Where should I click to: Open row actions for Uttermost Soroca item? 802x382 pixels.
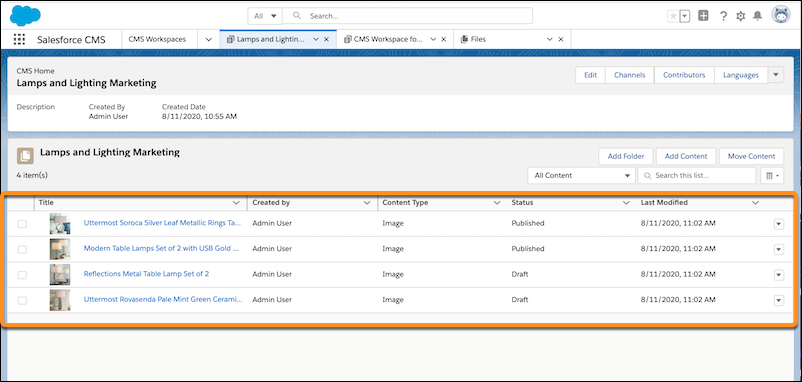pyautogui.click(x=778, y=224)
